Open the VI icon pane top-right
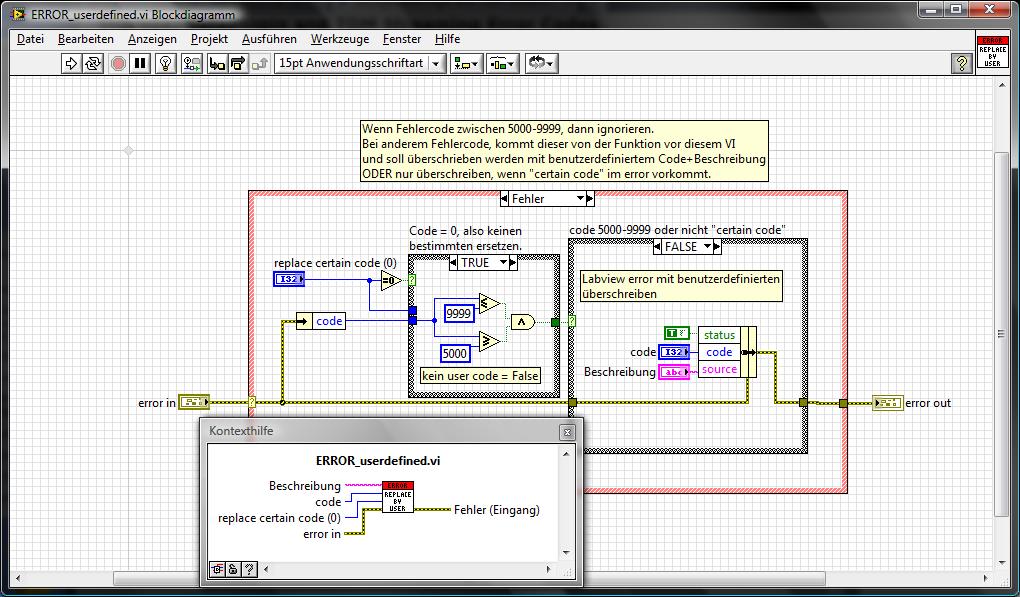Image resolution: width=1020 pixels, height=597 pixels. 991,50
